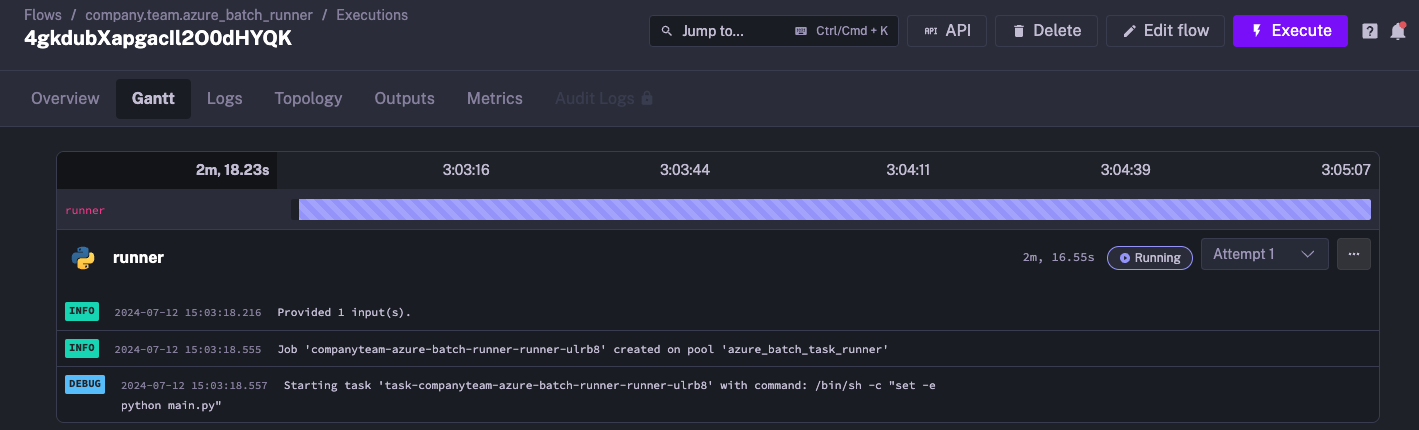Click the Running status badge
The image size is (1419, 430).
pos(1149,258)
